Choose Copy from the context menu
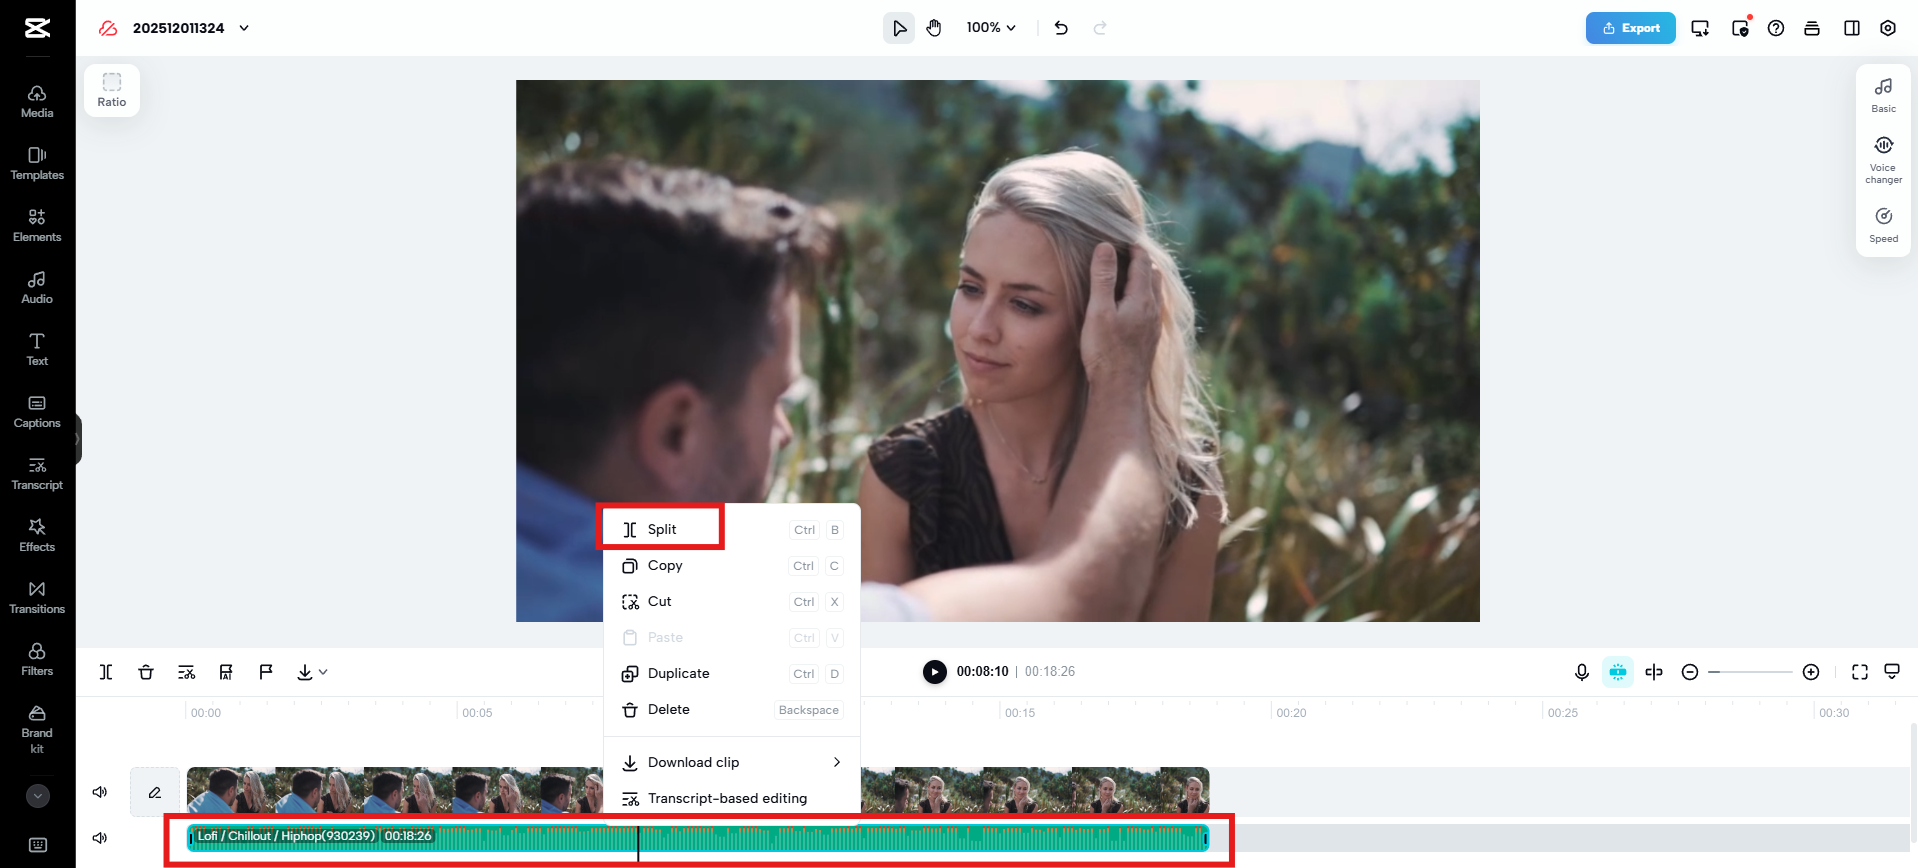Image resolution: width=1918 pixels, height=868 pixels. pos(732,565)
